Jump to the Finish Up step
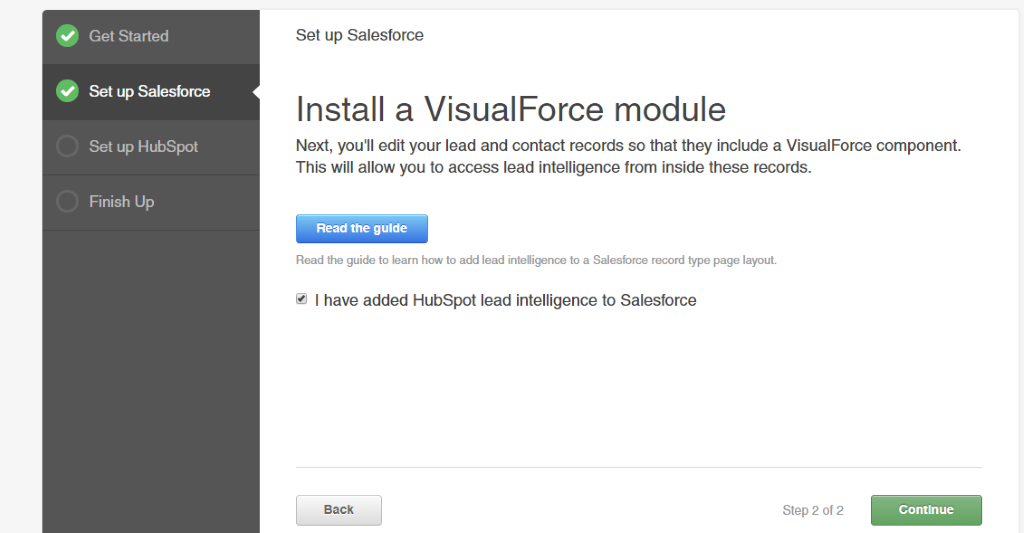 click(x=151, y=202)
